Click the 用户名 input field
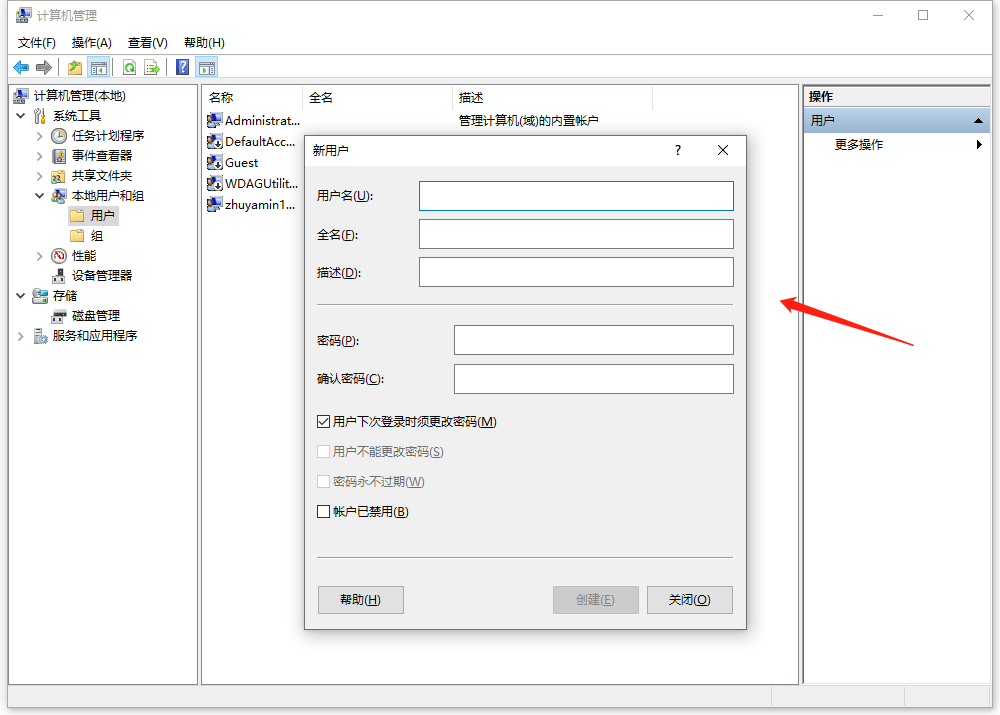Screen dimensions: 1000x715 (x=576, y=196)
